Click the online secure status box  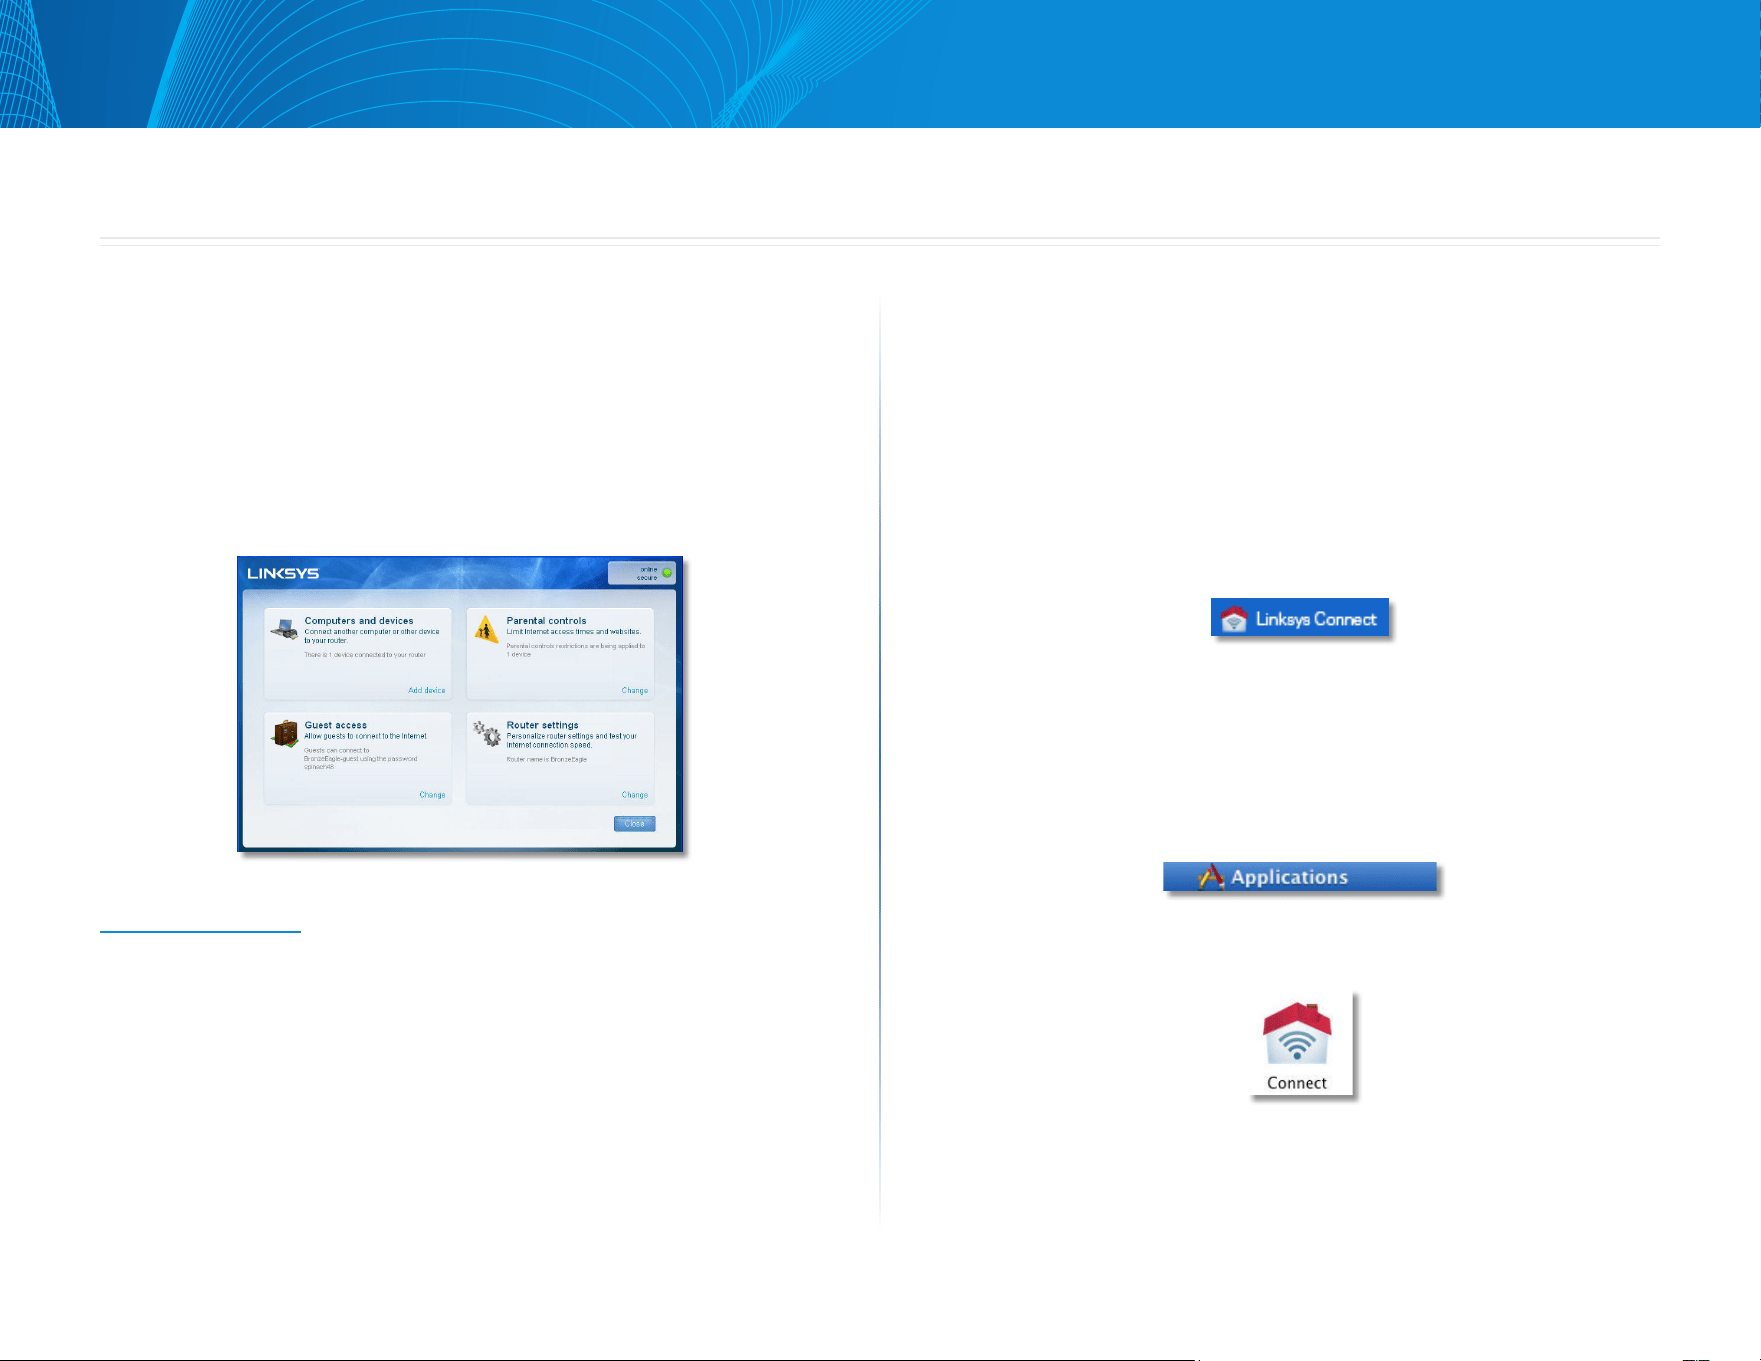click(642, 573)
